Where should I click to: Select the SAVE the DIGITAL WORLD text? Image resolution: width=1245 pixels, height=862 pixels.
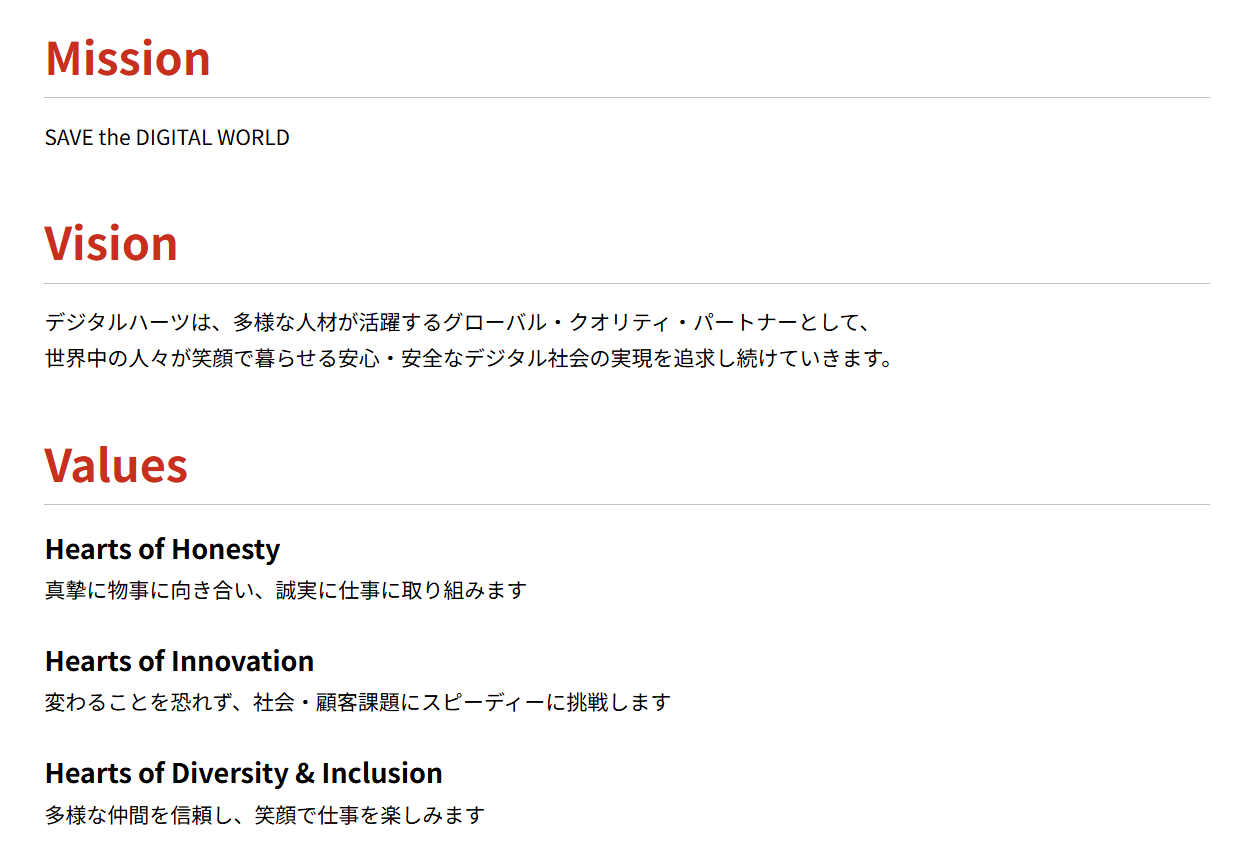167,138
